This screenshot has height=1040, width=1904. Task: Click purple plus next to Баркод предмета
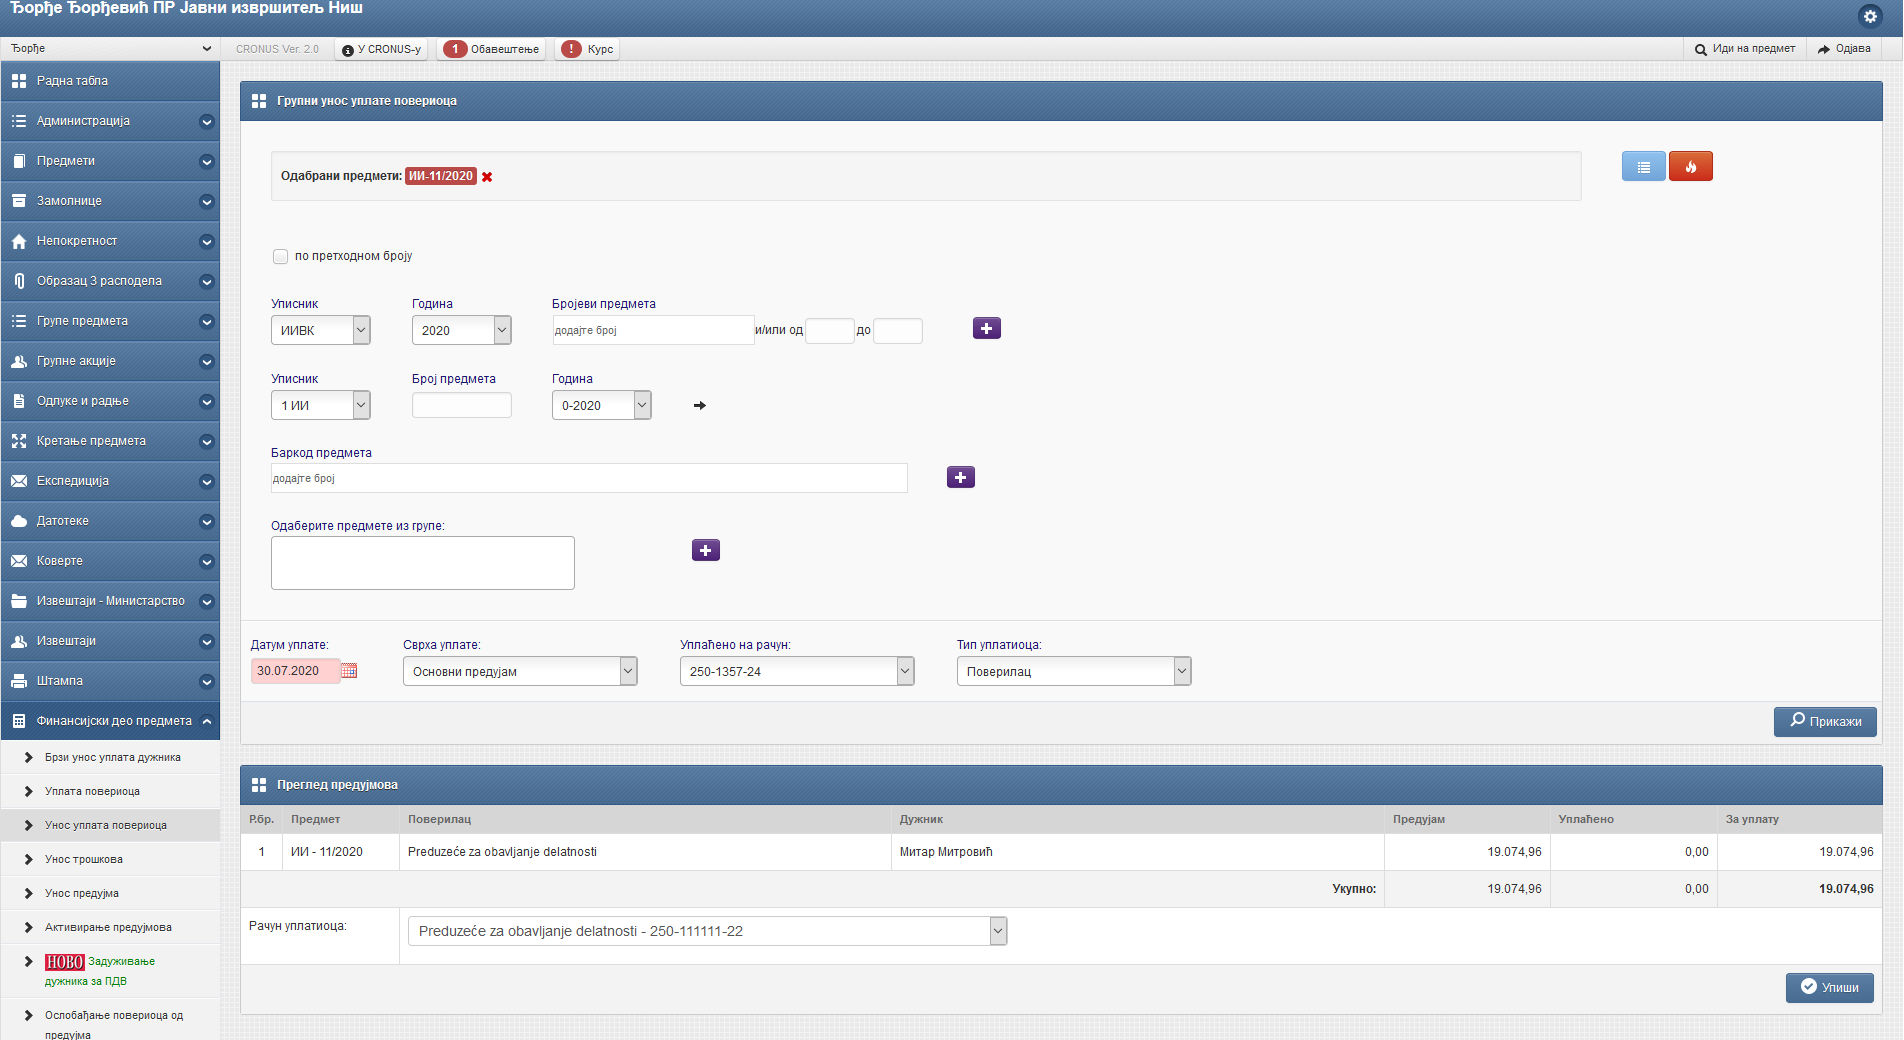point(960,478)
